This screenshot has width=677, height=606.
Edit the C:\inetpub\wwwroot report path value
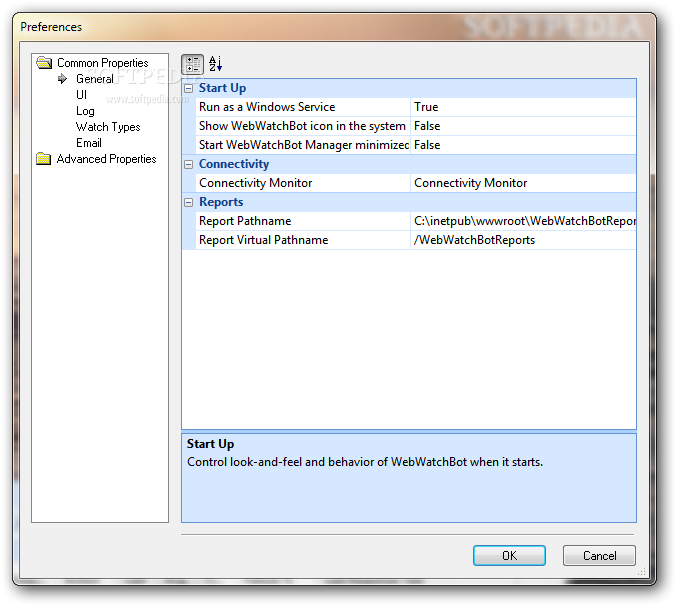[x=523, y=221]
